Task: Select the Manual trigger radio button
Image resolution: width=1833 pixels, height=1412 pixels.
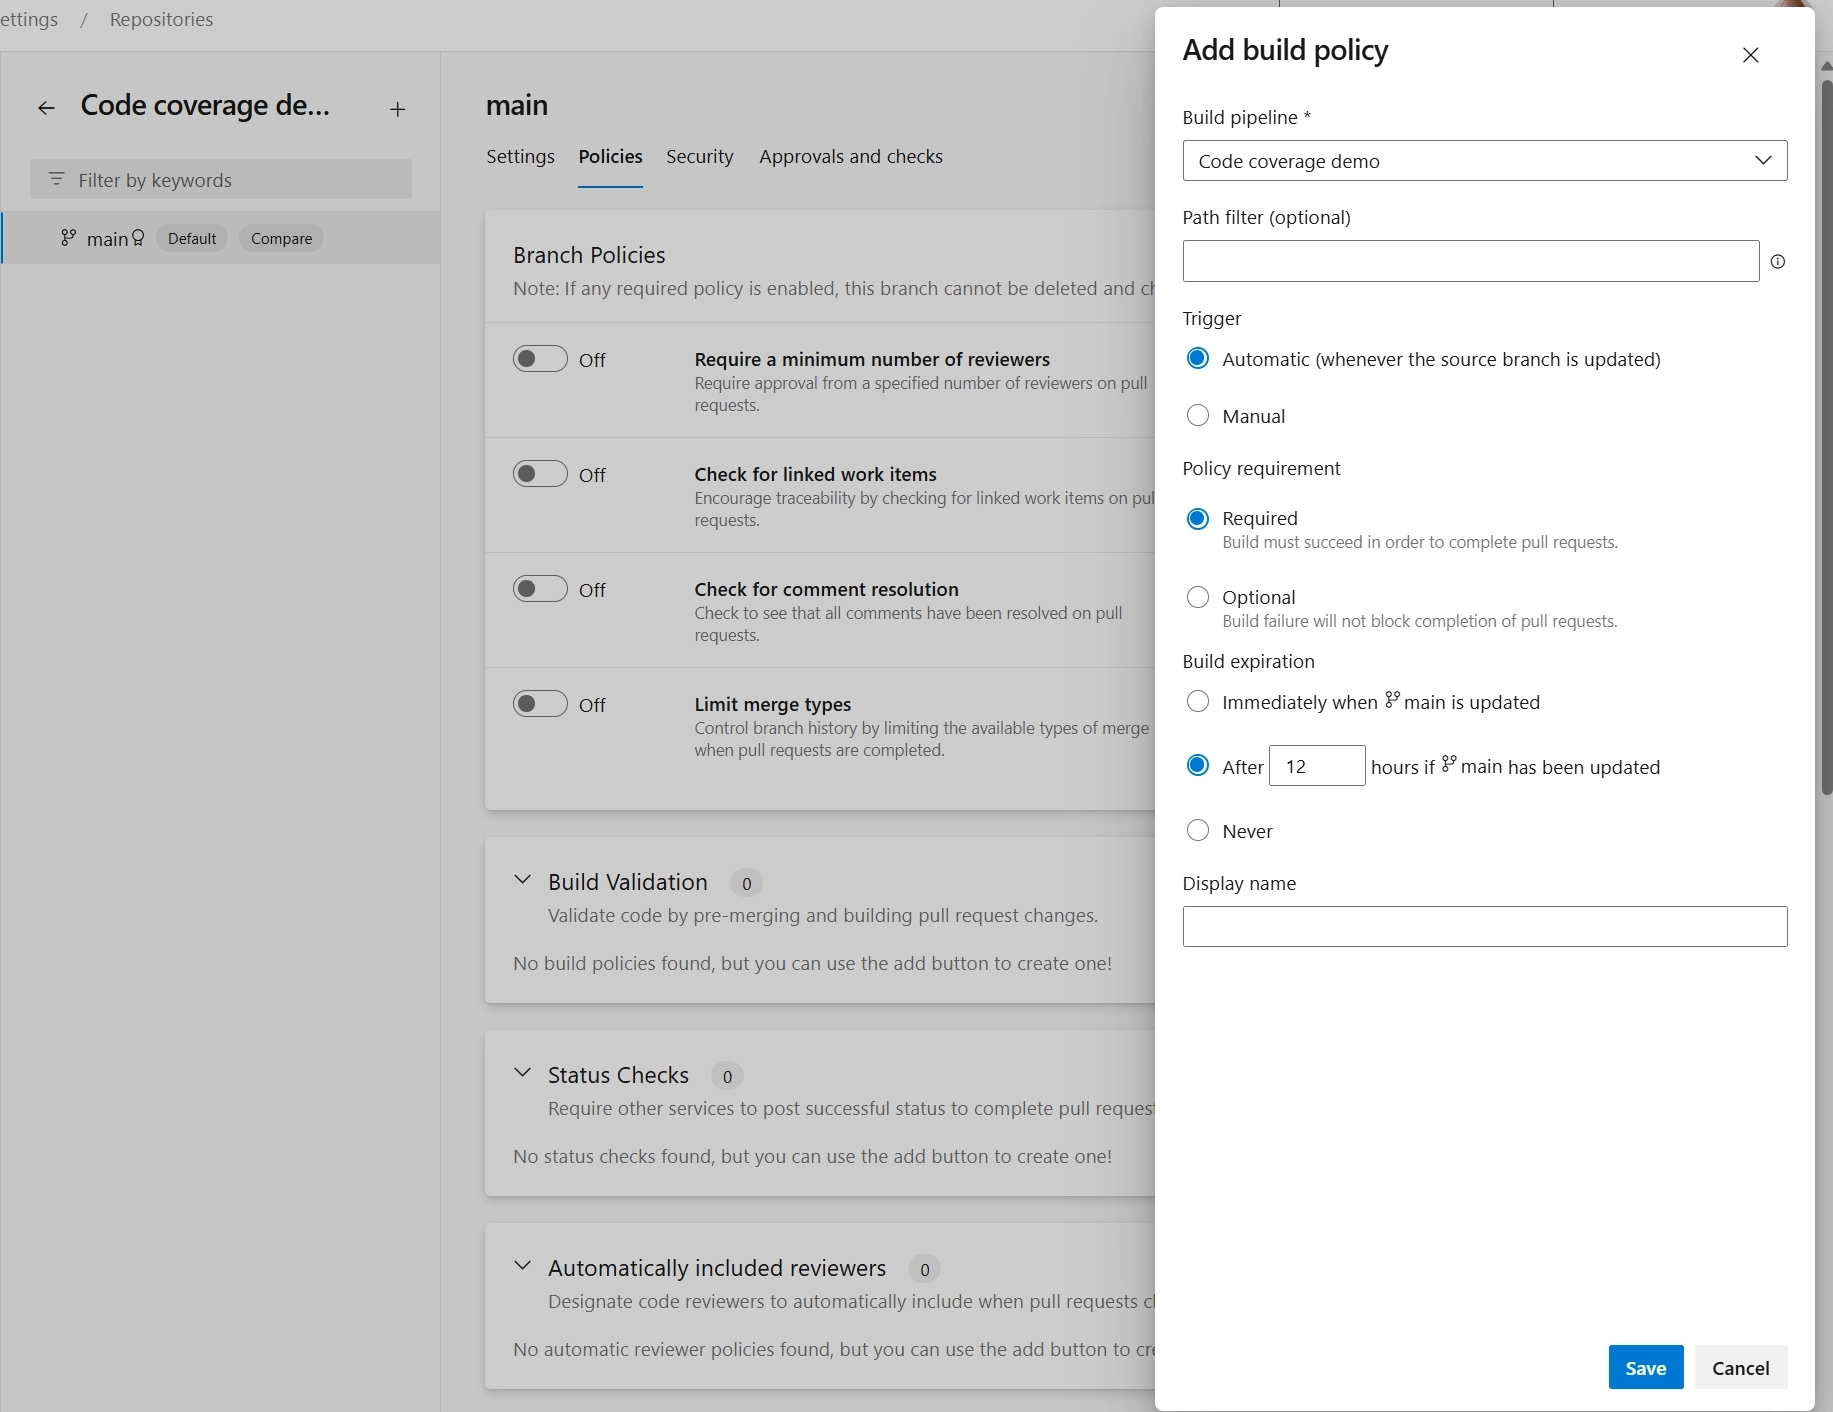Action: point(1197,415)
